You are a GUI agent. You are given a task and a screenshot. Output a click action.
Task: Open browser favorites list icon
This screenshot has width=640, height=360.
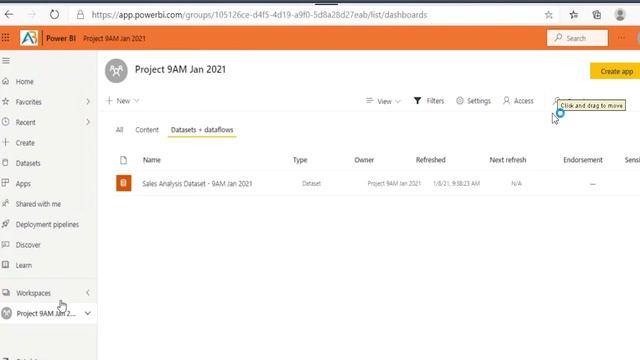(573, 15)
